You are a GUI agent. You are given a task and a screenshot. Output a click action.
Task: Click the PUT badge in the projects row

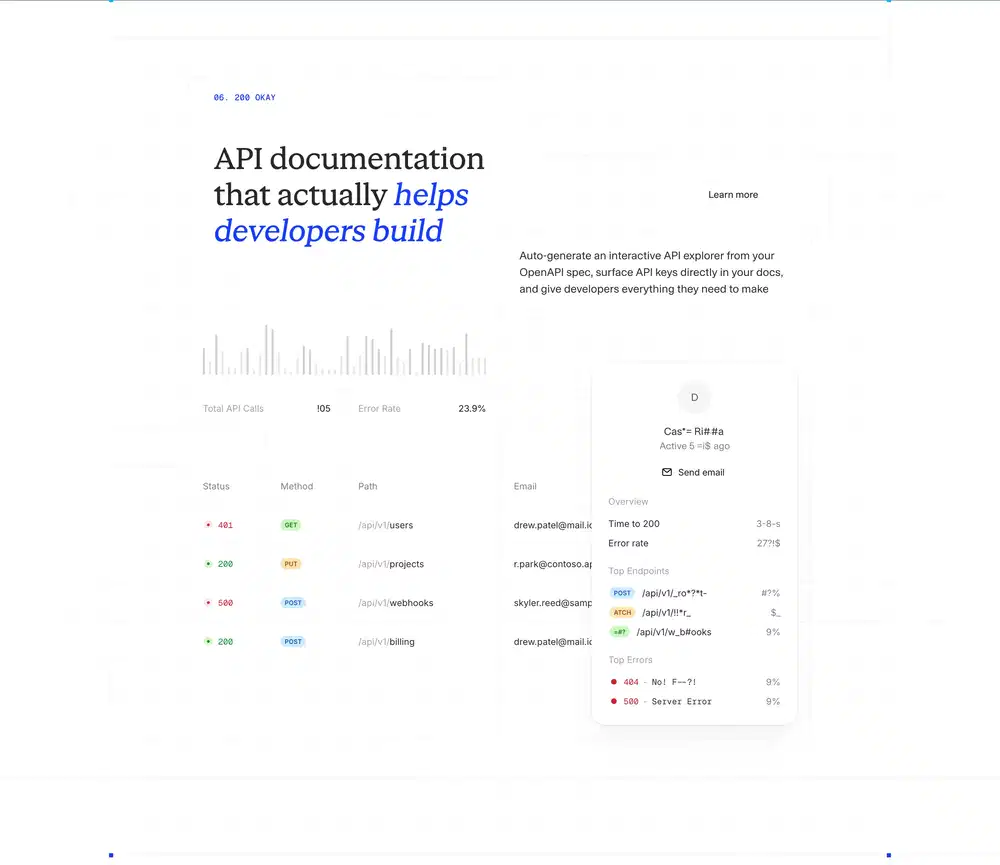click(x=291, y=564)
